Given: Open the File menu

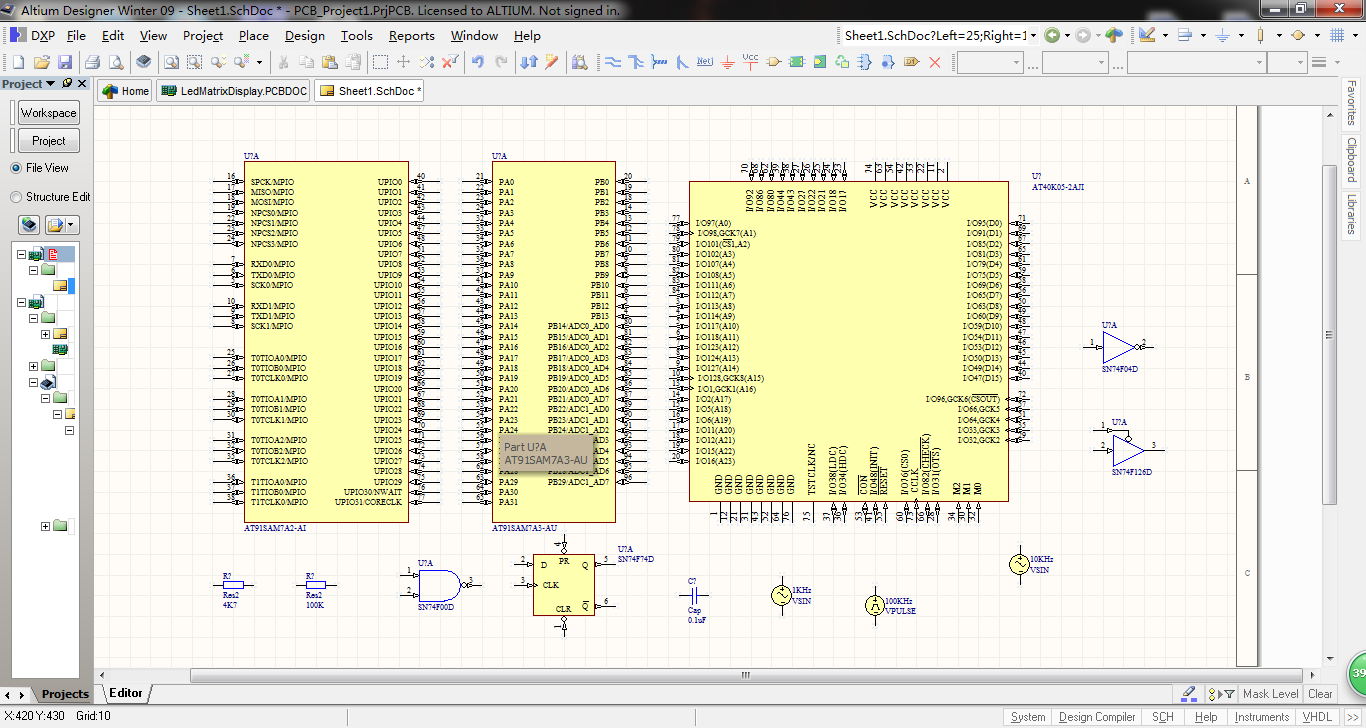Looking at the screenshot, I should pyautogui.click(x=76, y=35).
